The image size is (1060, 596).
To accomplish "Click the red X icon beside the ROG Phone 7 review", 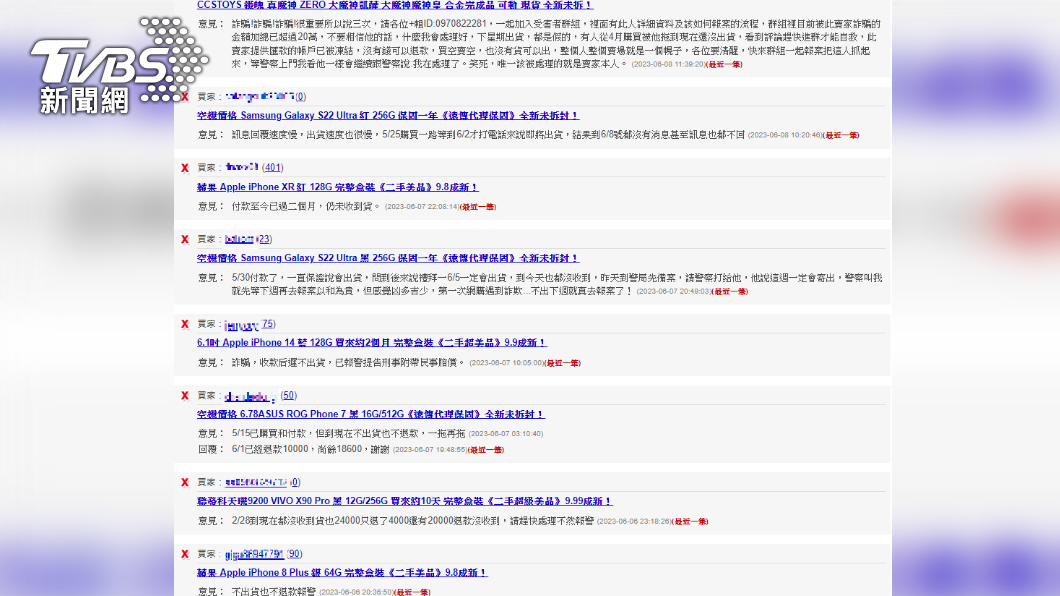I will [185, 396].
